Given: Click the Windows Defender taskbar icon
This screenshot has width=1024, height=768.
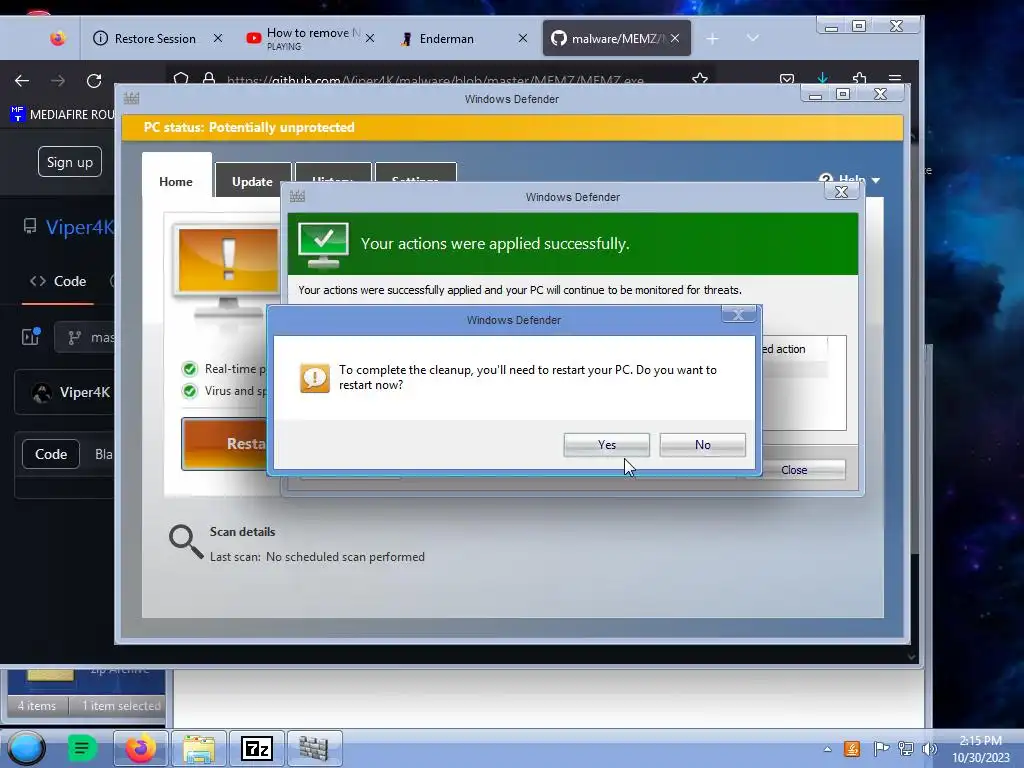Looking at the screenshot, I should point(314,748).
